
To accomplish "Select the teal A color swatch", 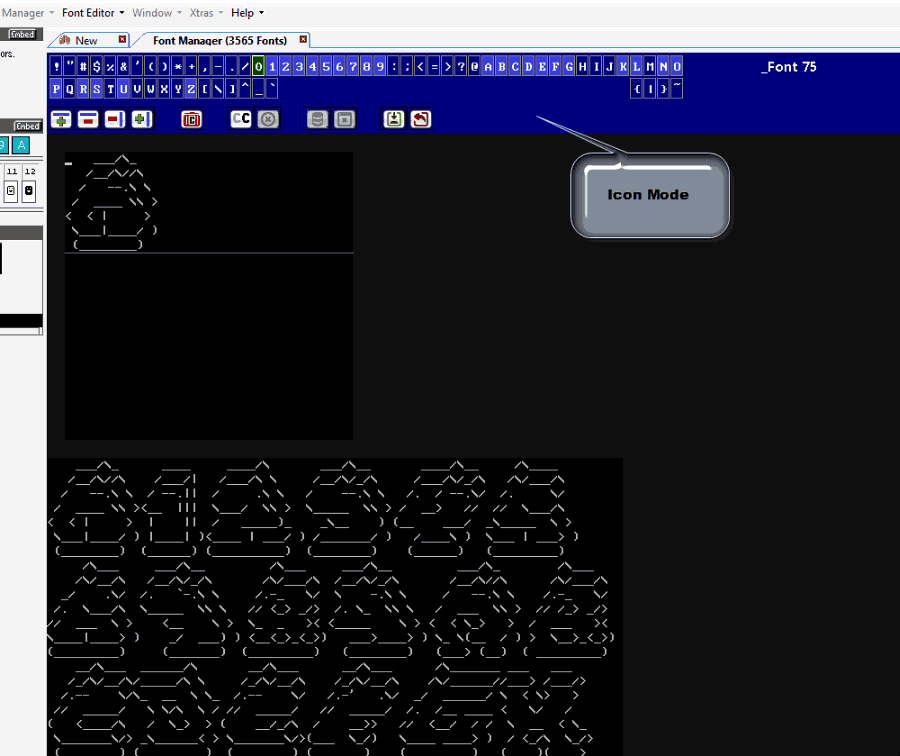I will [x=21, y=145].
